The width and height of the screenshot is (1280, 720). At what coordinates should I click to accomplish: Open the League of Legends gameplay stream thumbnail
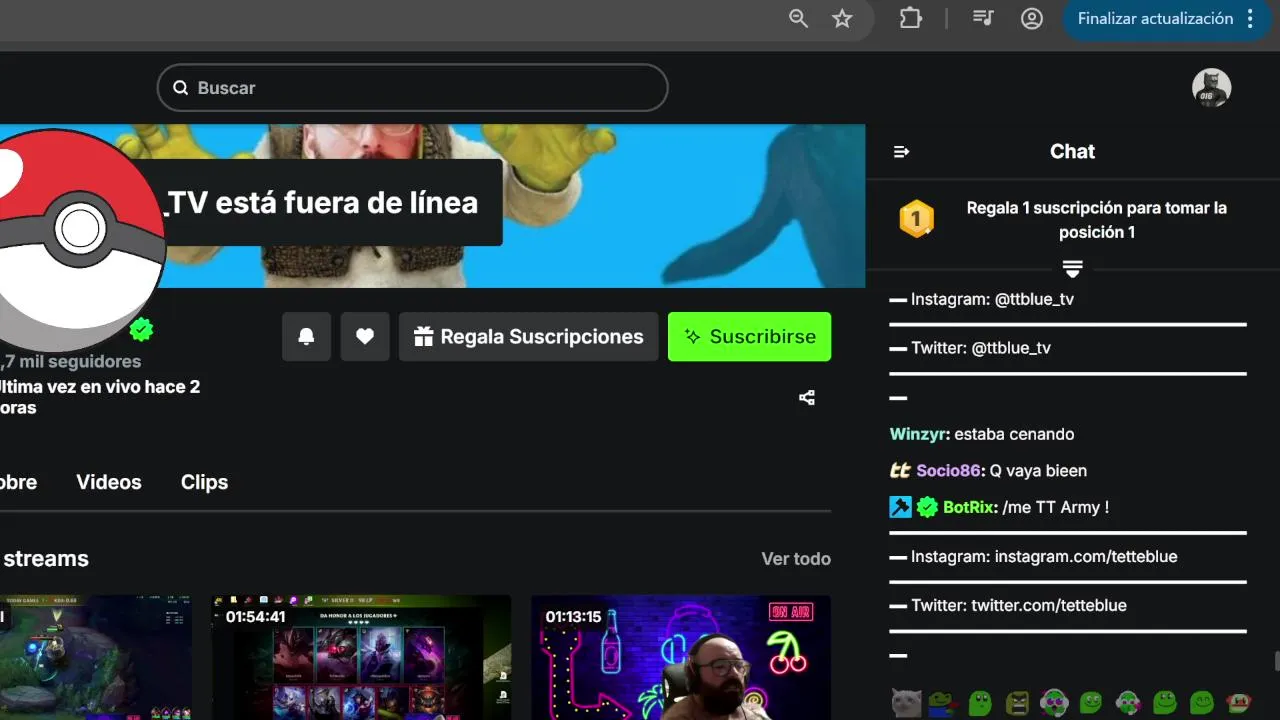tap(96, 657)
